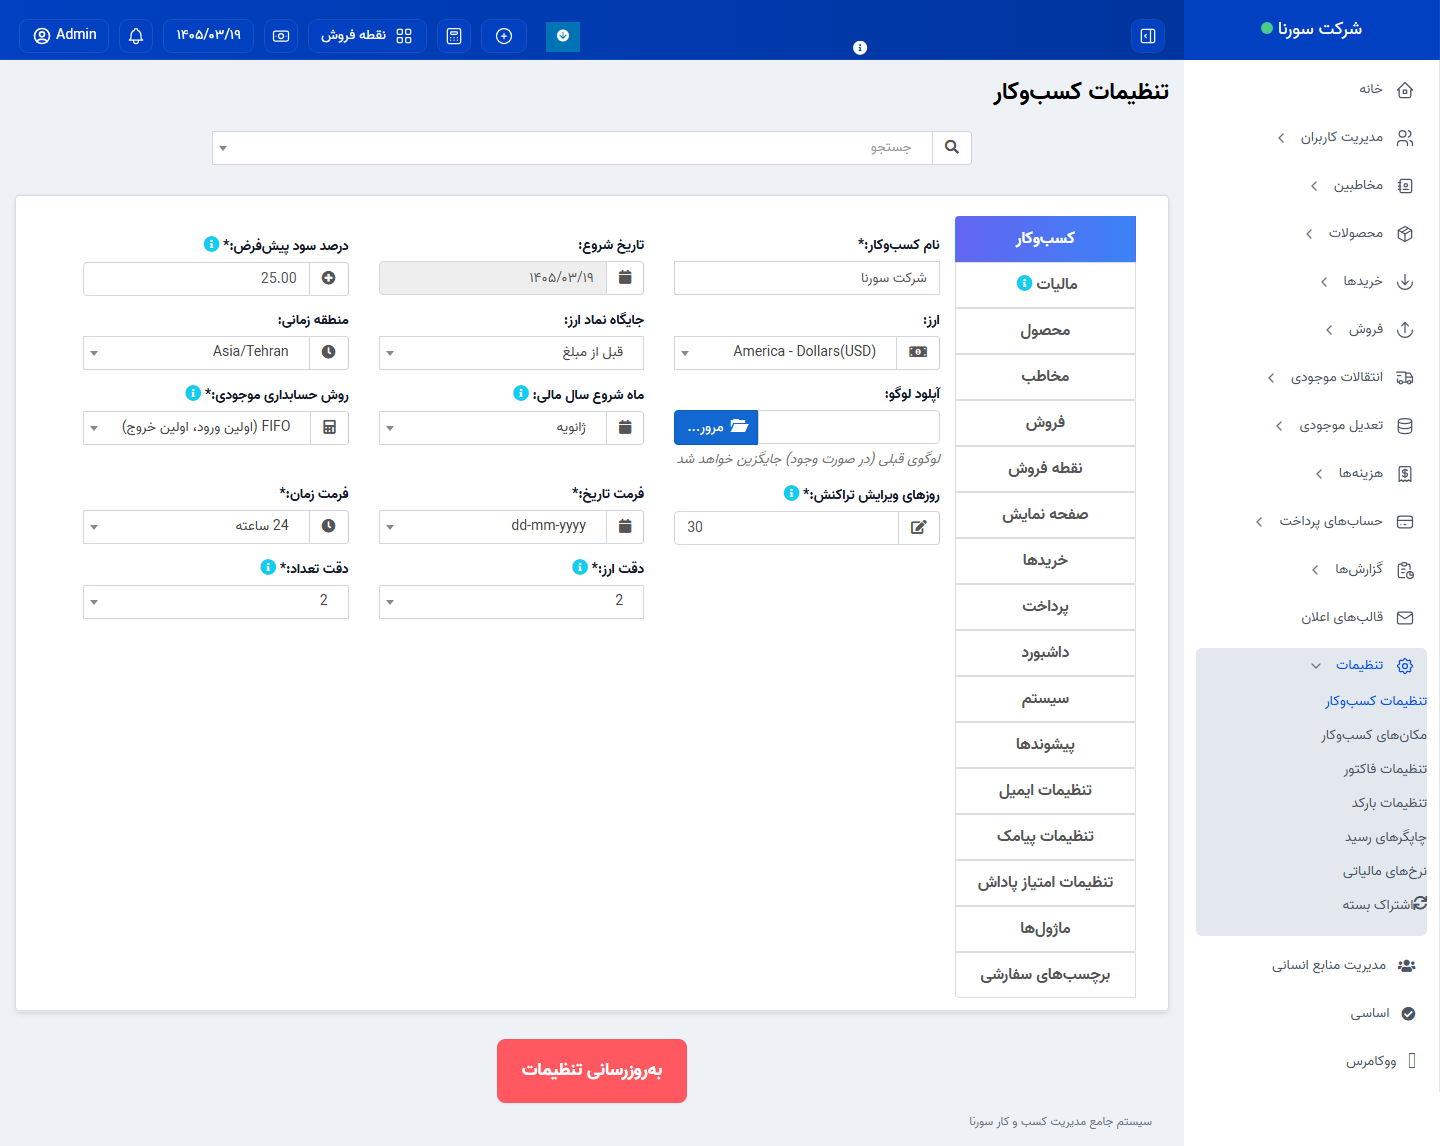Click clock icon beside timezone field

click(x=329, y=352)
